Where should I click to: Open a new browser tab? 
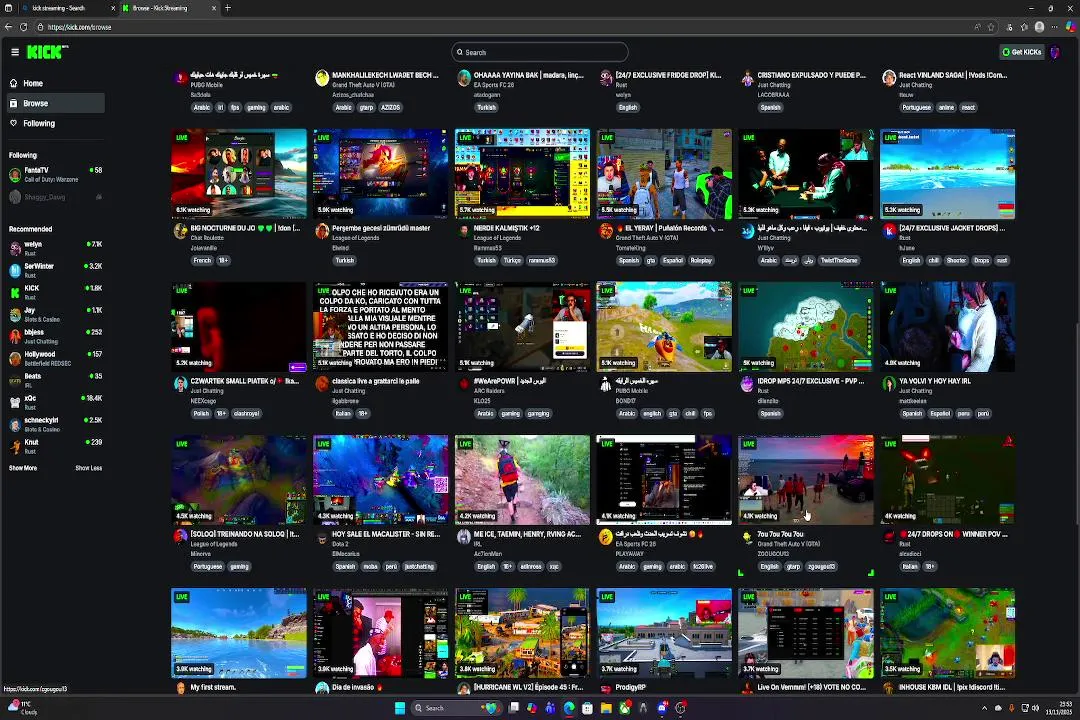228,8
